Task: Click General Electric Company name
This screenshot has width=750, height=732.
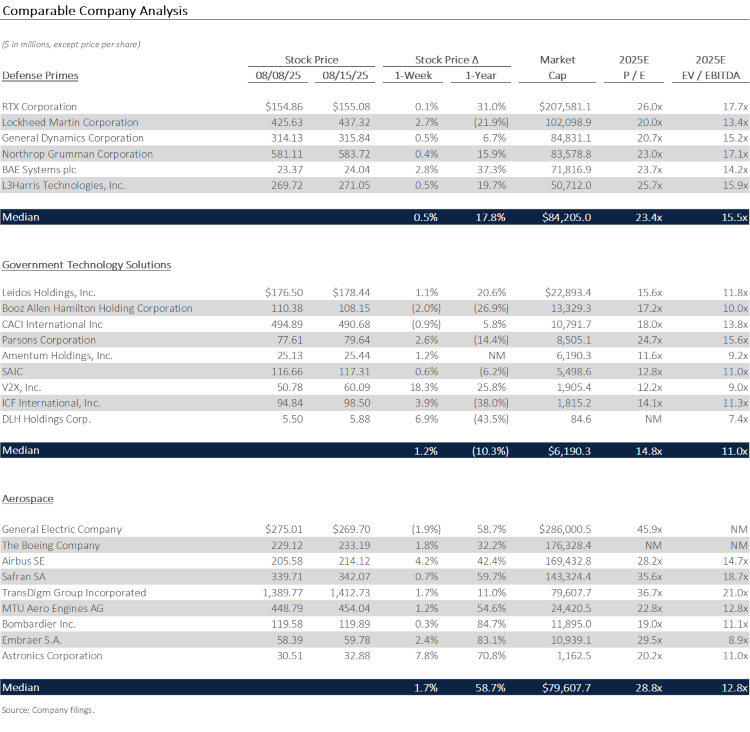Action: [x=62, y=529]
